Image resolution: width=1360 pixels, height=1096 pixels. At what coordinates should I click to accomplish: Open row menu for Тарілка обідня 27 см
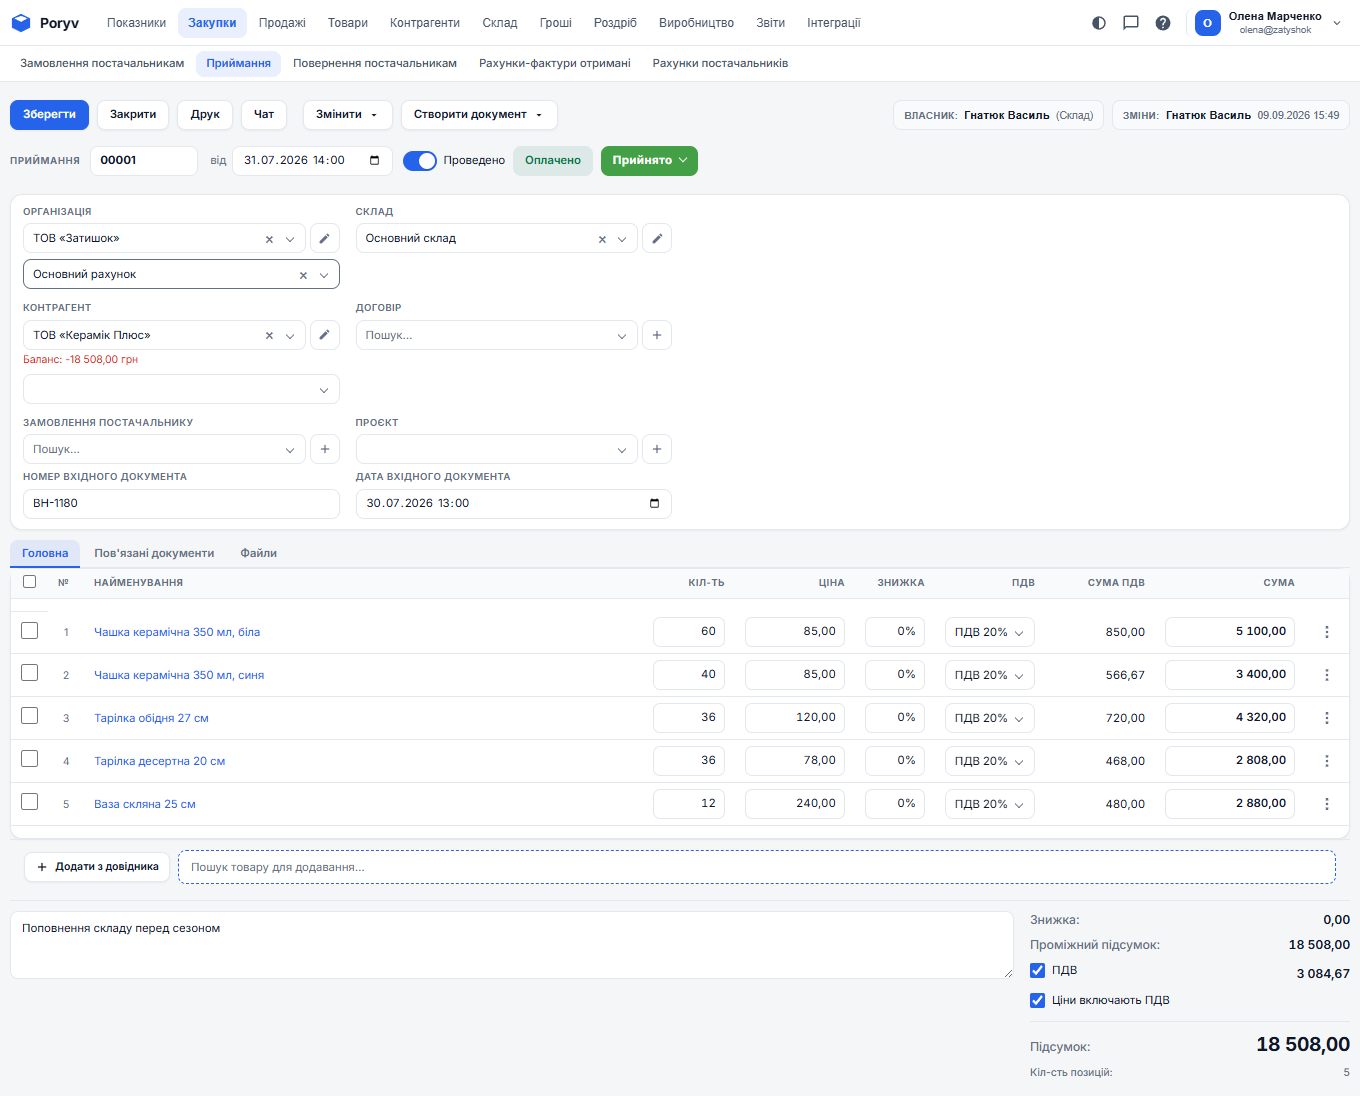1327,718
